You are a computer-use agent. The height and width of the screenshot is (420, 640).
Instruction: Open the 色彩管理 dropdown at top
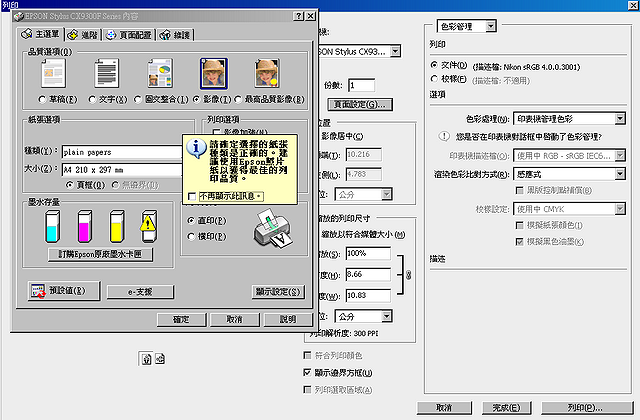click(466, 27)
